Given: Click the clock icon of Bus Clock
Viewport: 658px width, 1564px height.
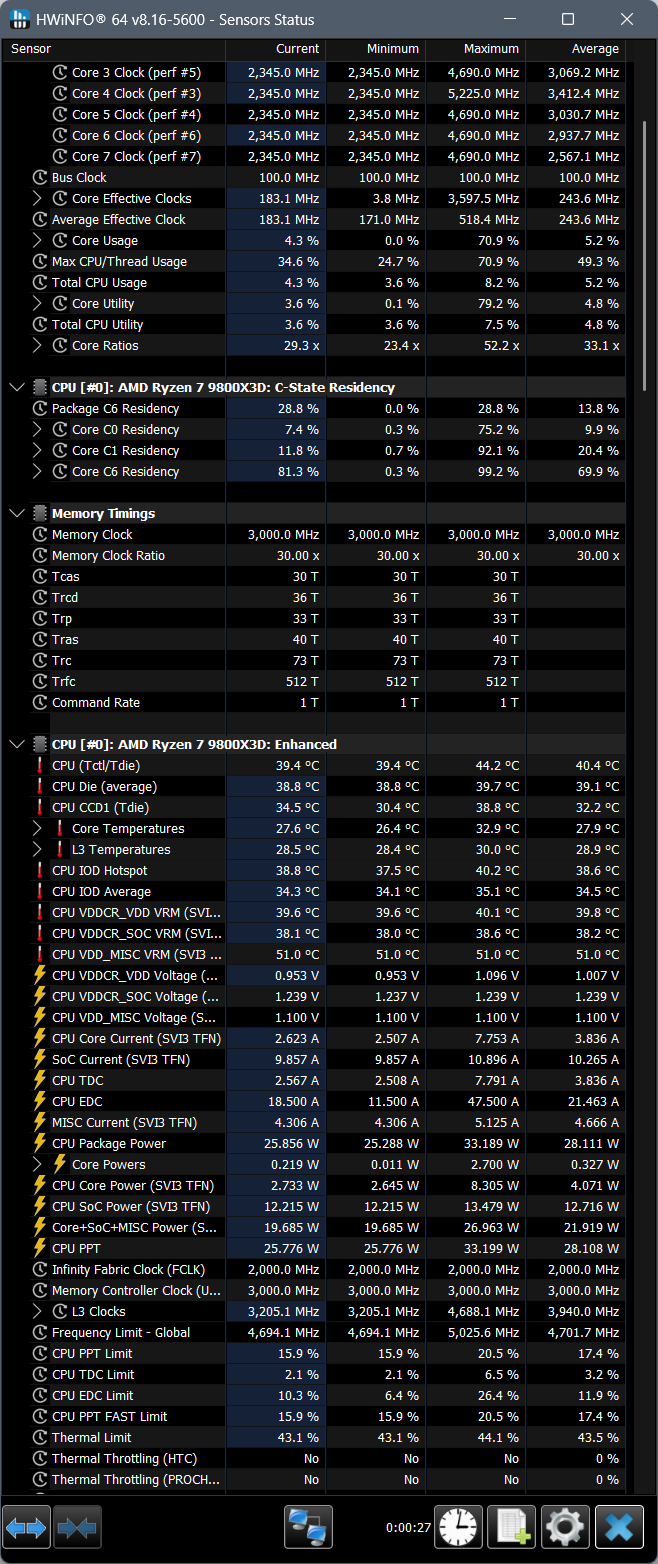Looking at the screenshot, I should (40, 177).
